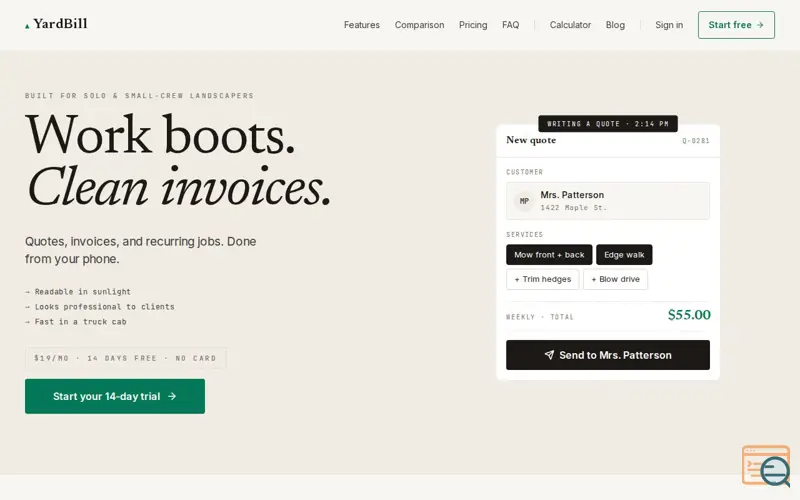
Task: Go to the Comparison section
Action: [x=419, y=25]
